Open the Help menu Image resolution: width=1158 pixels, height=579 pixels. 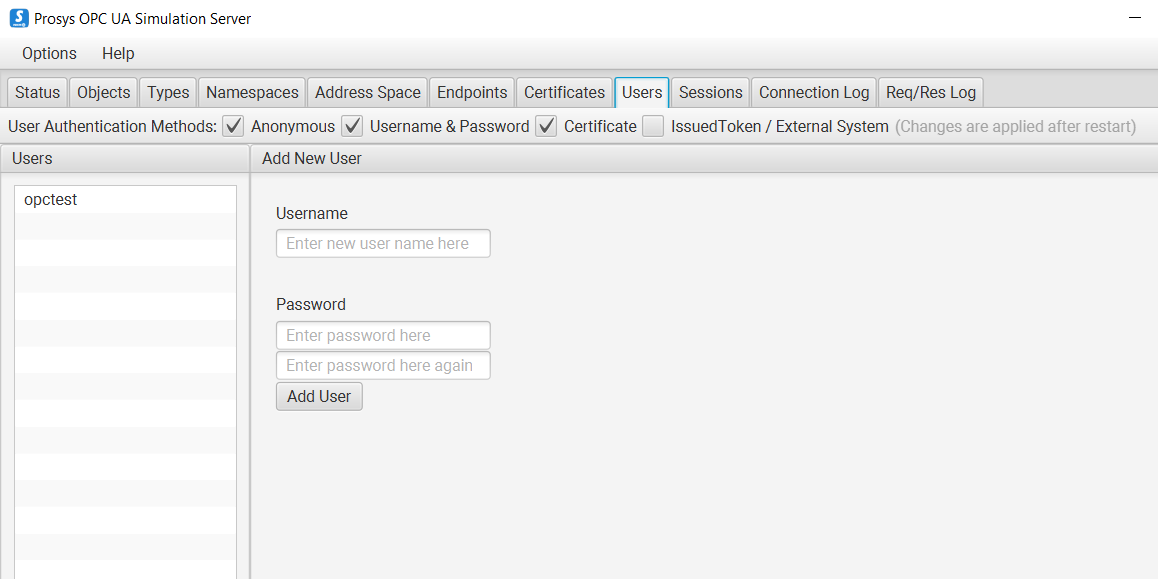tap(118, 53)
